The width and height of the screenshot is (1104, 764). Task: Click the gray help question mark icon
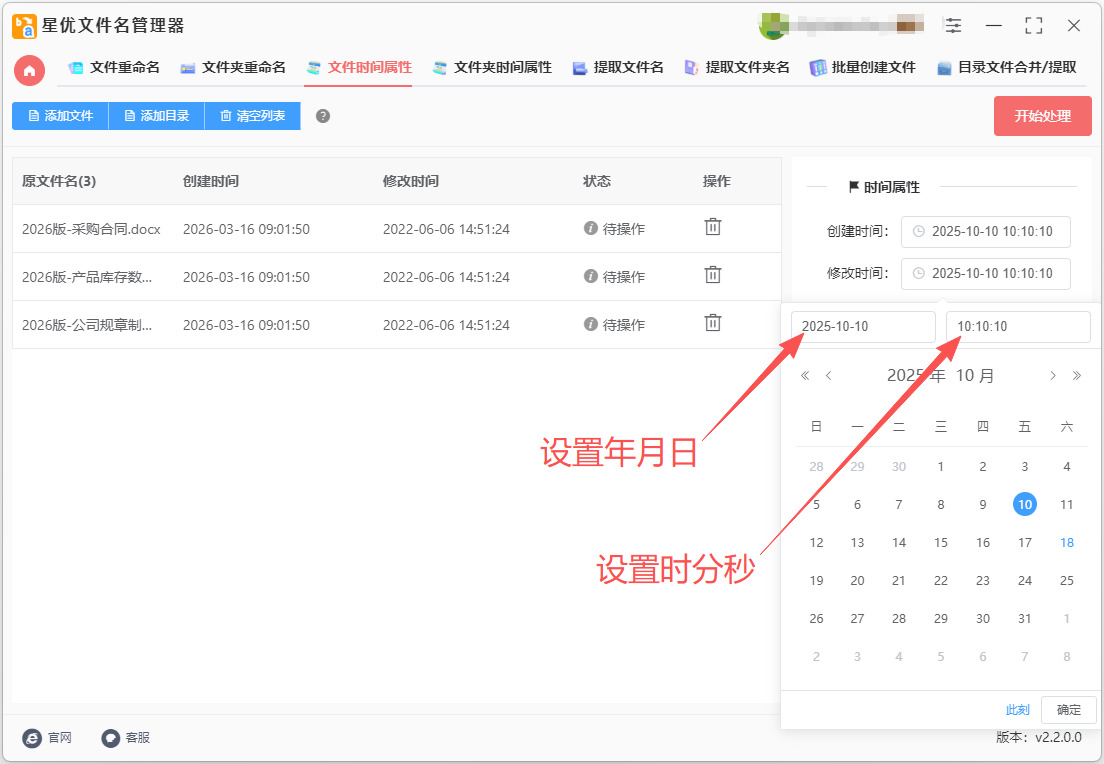(323, 116)
